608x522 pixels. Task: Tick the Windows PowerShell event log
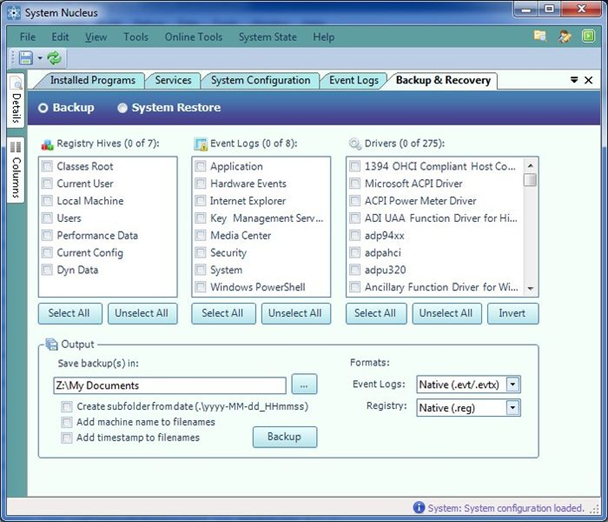coord(201,288)
